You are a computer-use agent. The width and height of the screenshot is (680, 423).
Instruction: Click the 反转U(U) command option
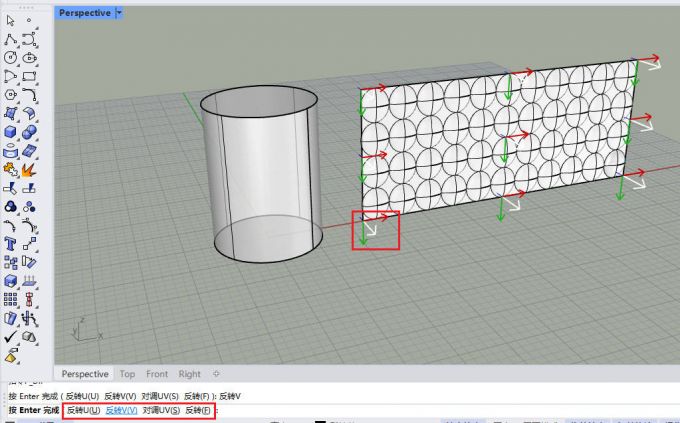coord(83,410)
